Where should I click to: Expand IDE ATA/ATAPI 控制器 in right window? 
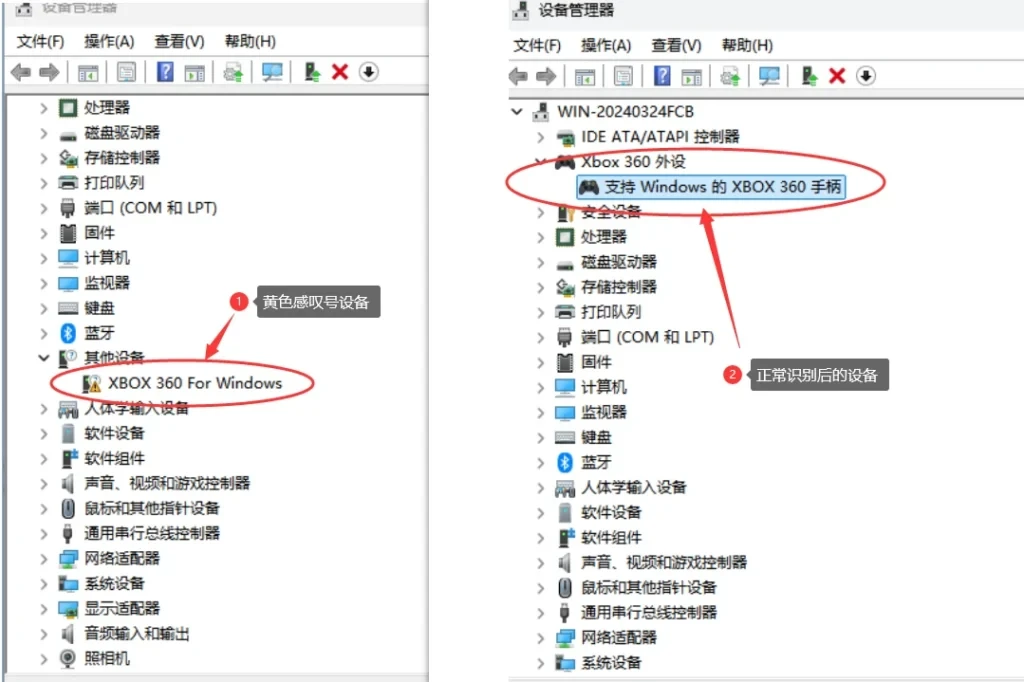(x=541, y=137)
